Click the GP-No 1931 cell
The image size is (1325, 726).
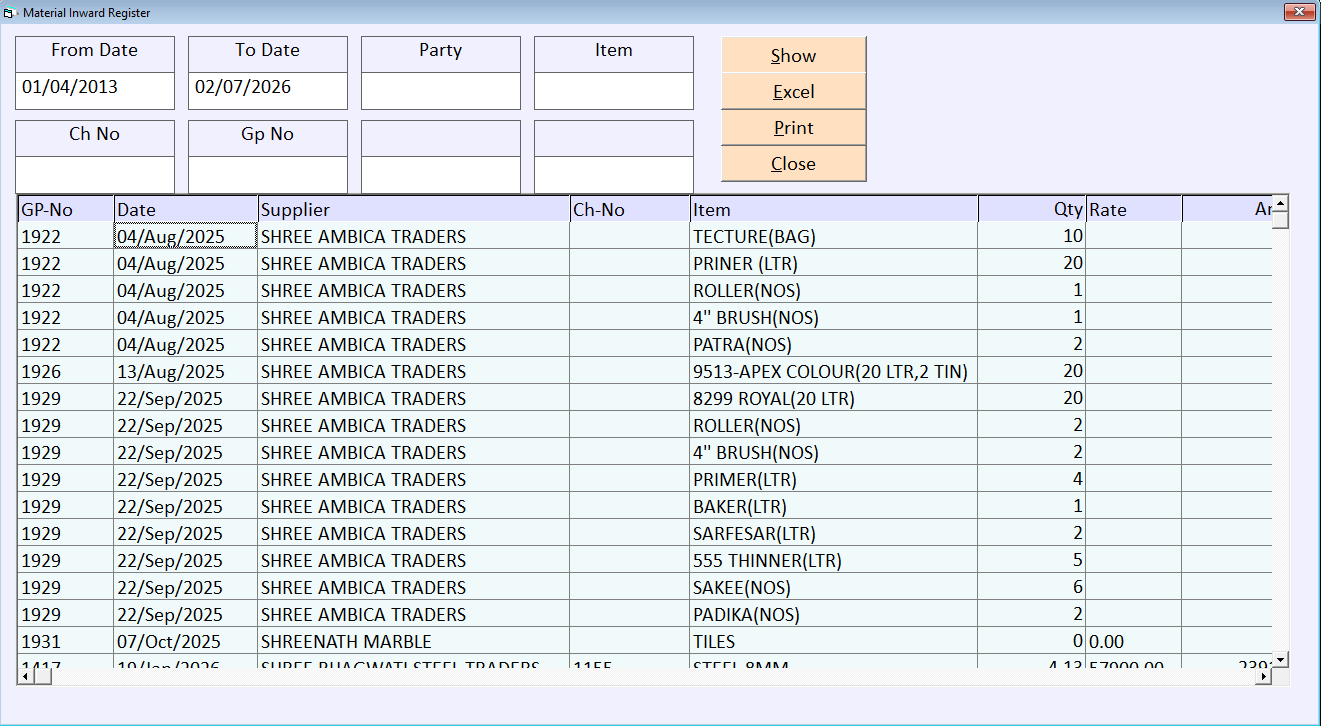pyautogui.click(x=66, y=641)
